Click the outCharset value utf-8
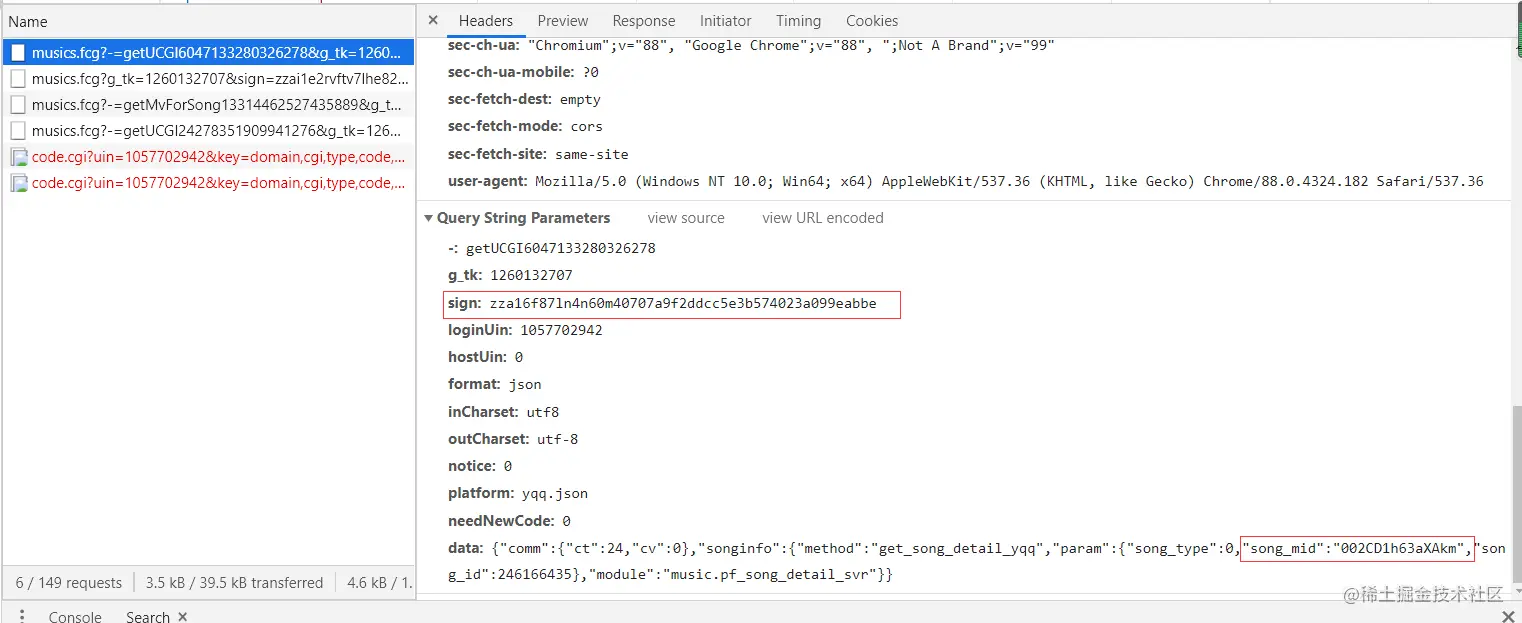This screenshot has width=1522, height=623. (557, 439)
